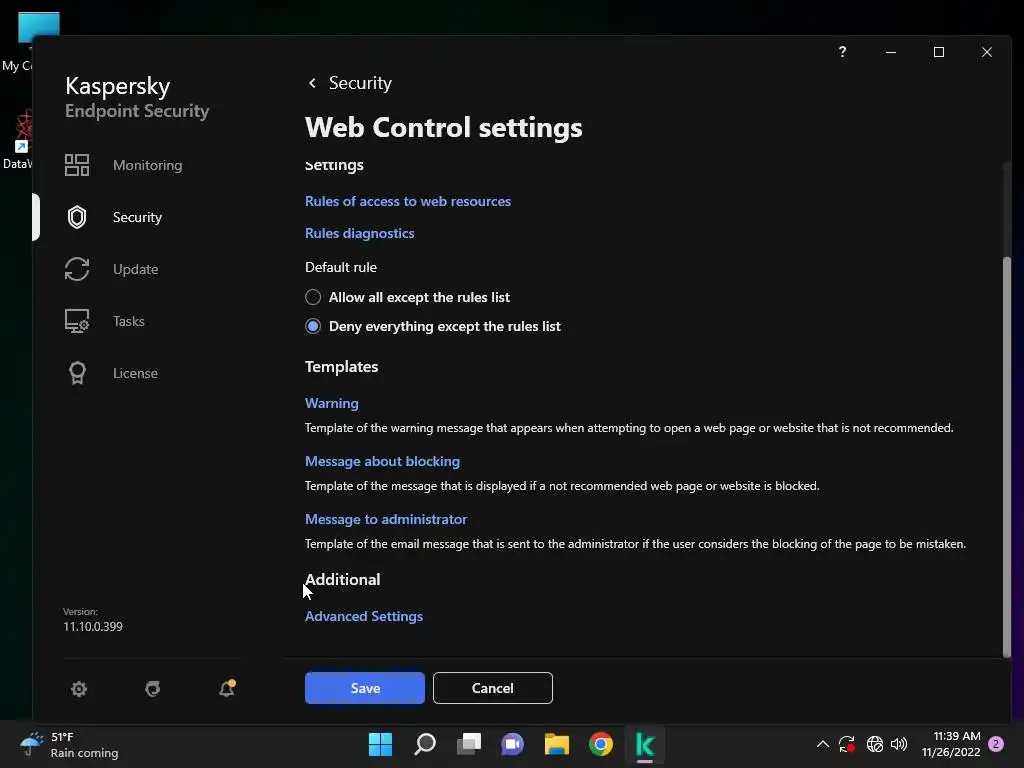
Task: Go back using the Security arrow
Action: coord(312,83)
